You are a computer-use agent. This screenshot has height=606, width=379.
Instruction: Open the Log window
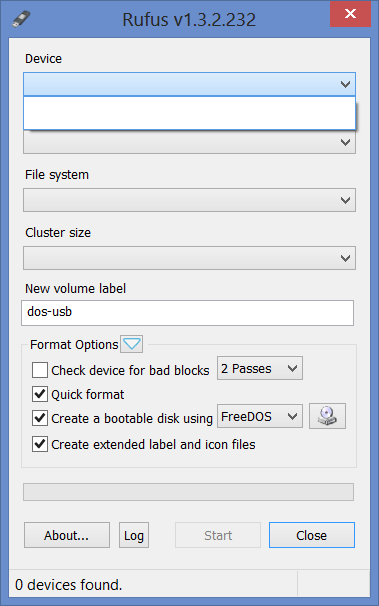point(134,535)
